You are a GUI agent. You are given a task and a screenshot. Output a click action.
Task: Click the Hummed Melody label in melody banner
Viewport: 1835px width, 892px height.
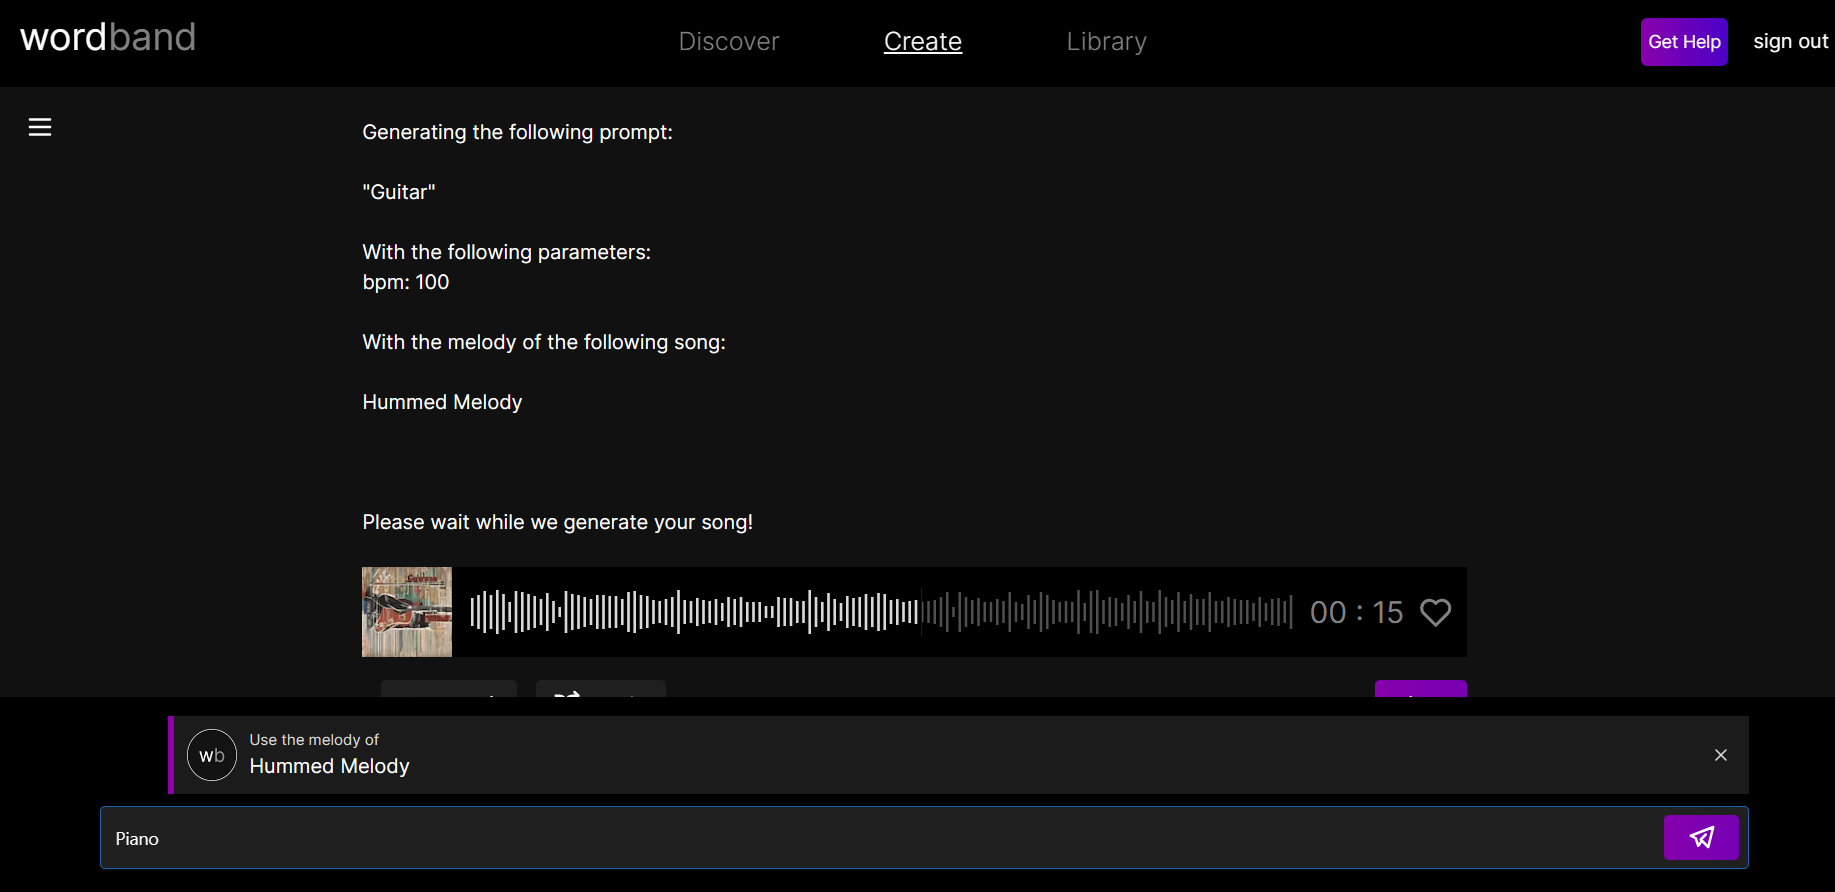[329, 766]
